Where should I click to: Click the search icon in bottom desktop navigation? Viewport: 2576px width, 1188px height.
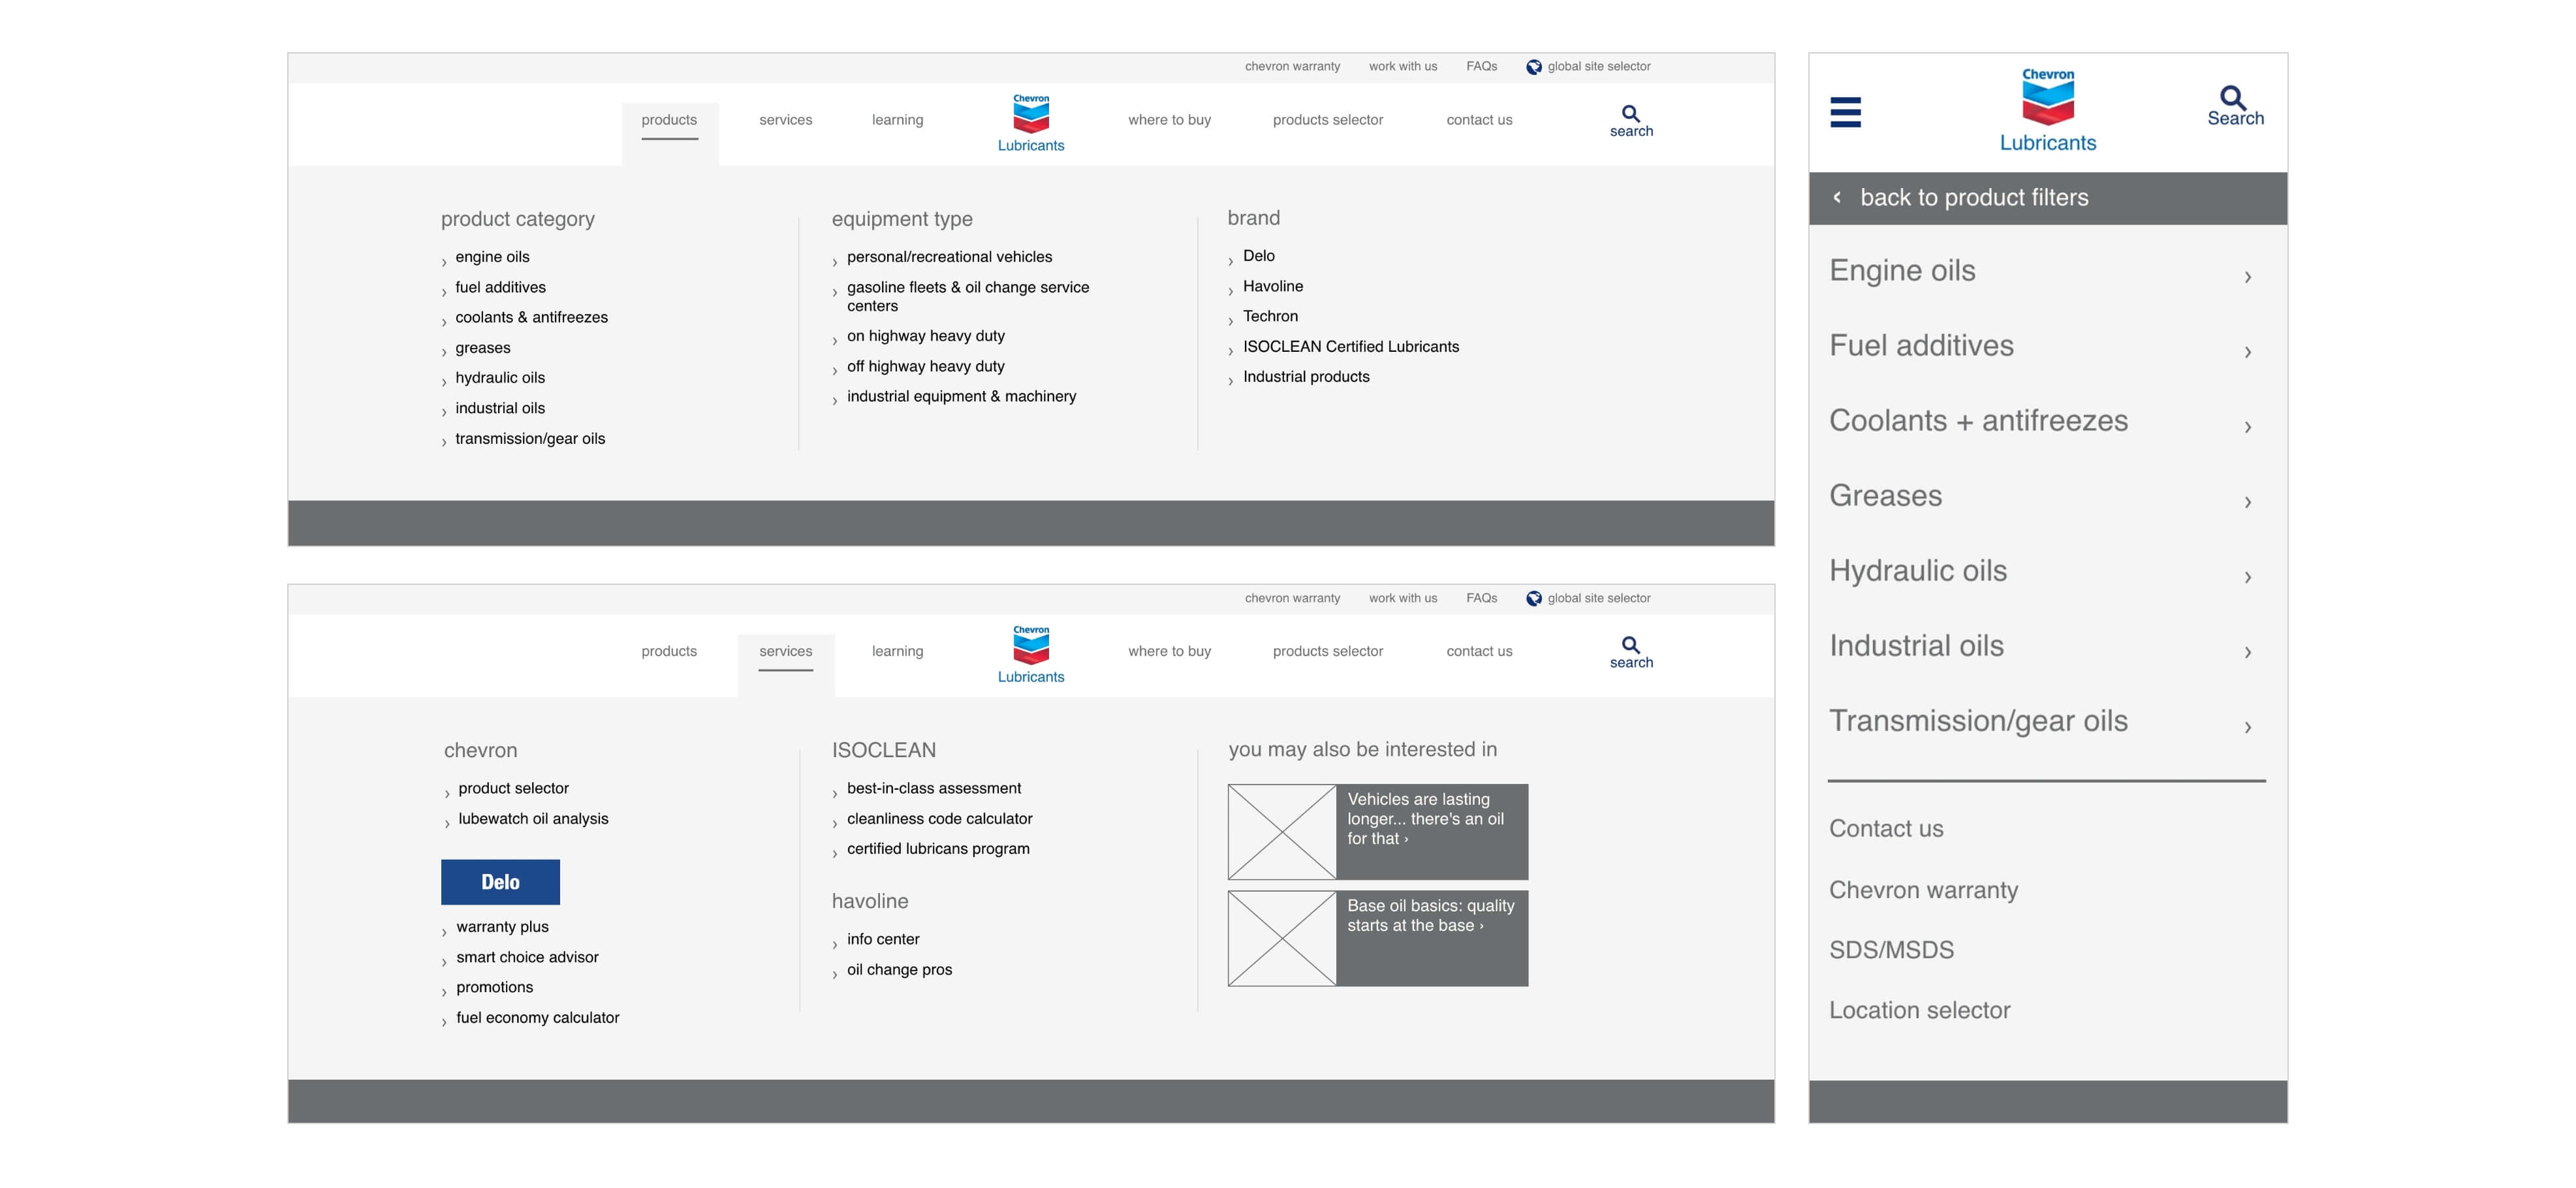pos(1630,645)
